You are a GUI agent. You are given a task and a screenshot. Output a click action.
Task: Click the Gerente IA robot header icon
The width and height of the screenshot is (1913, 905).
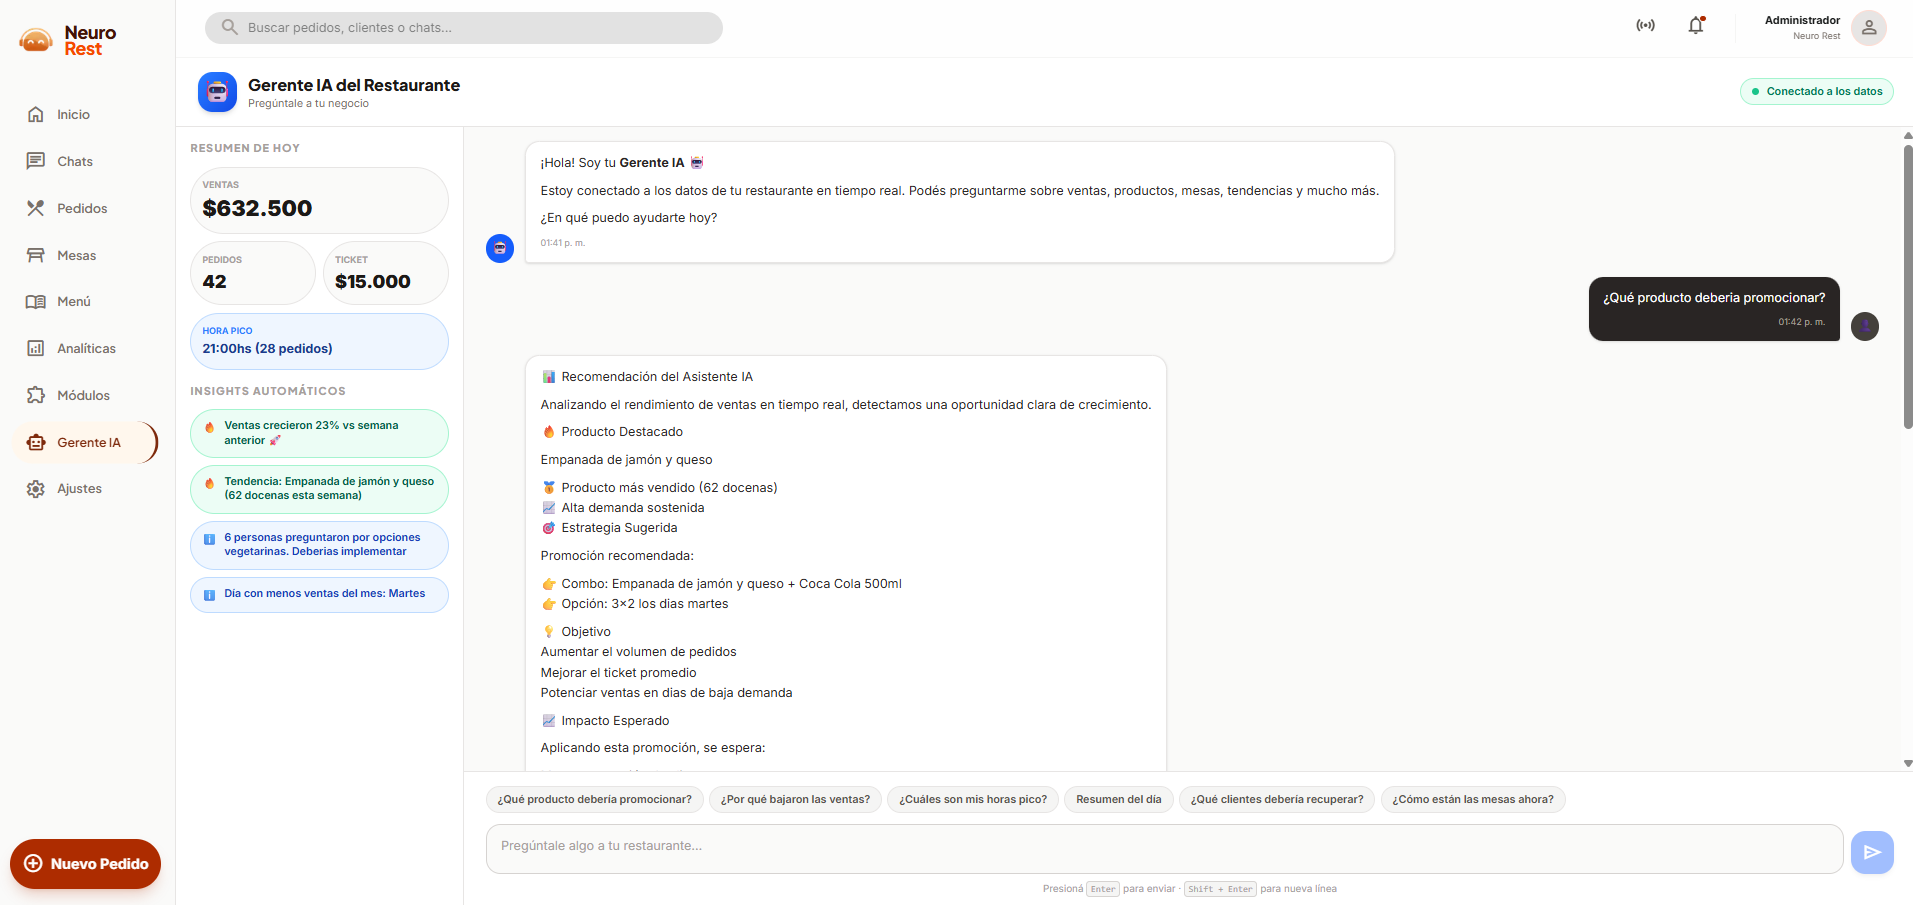[x=217, y=92]
